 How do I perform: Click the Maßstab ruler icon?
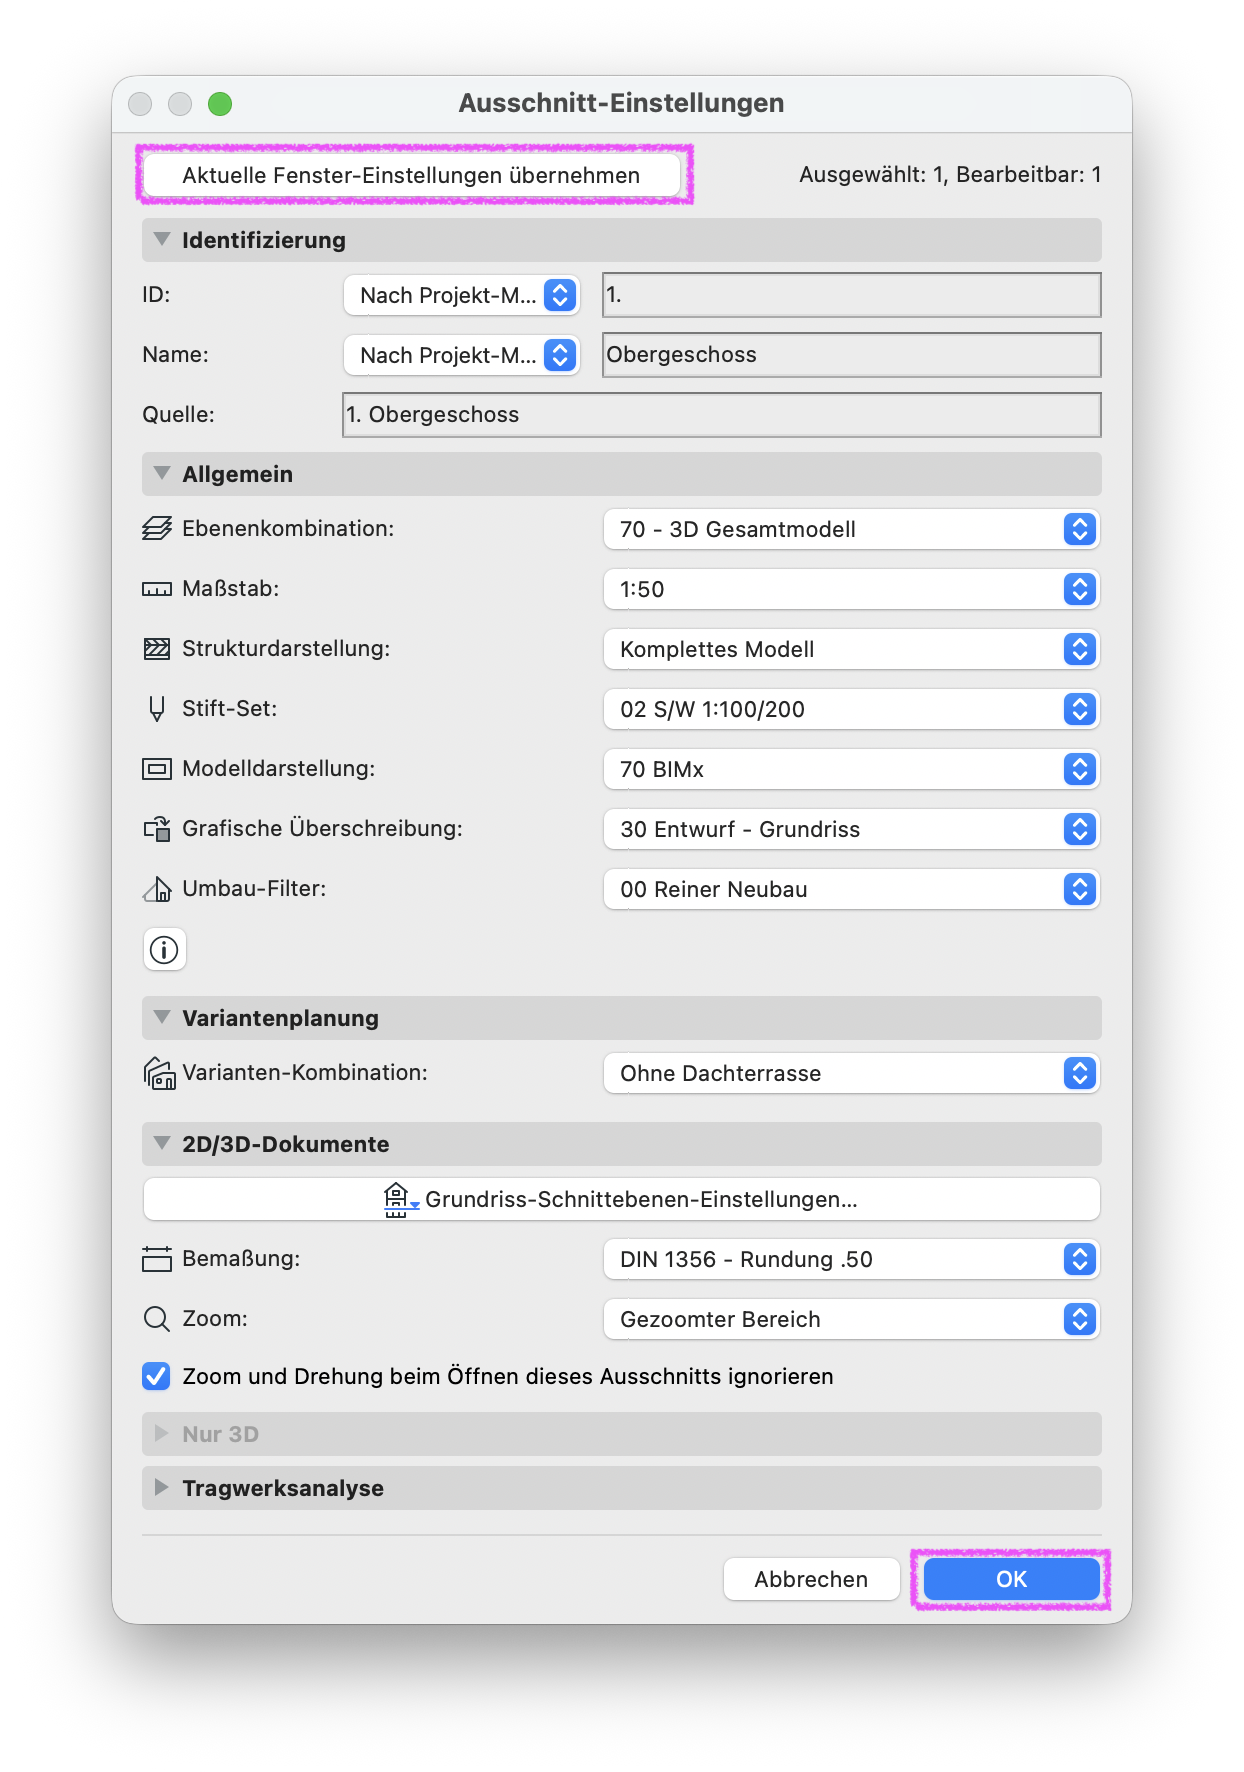(157, 589)
